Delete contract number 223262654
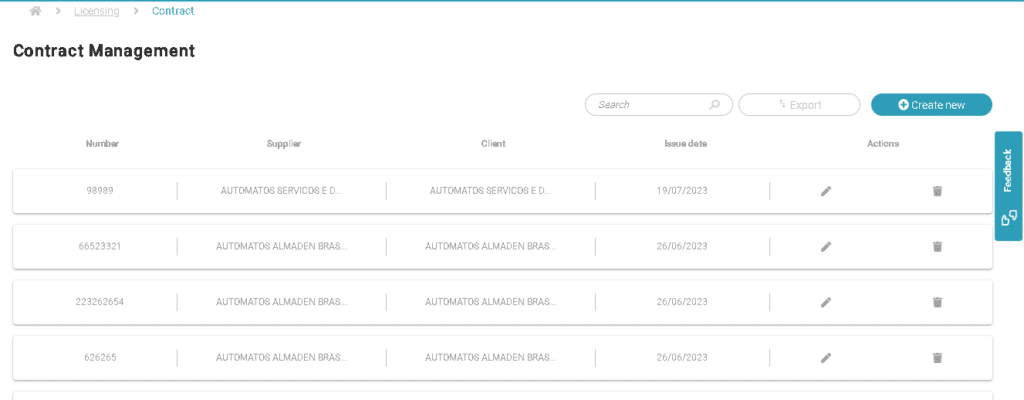The height and width of the screenshot is (400, 1024). click(x=937, y=302)
